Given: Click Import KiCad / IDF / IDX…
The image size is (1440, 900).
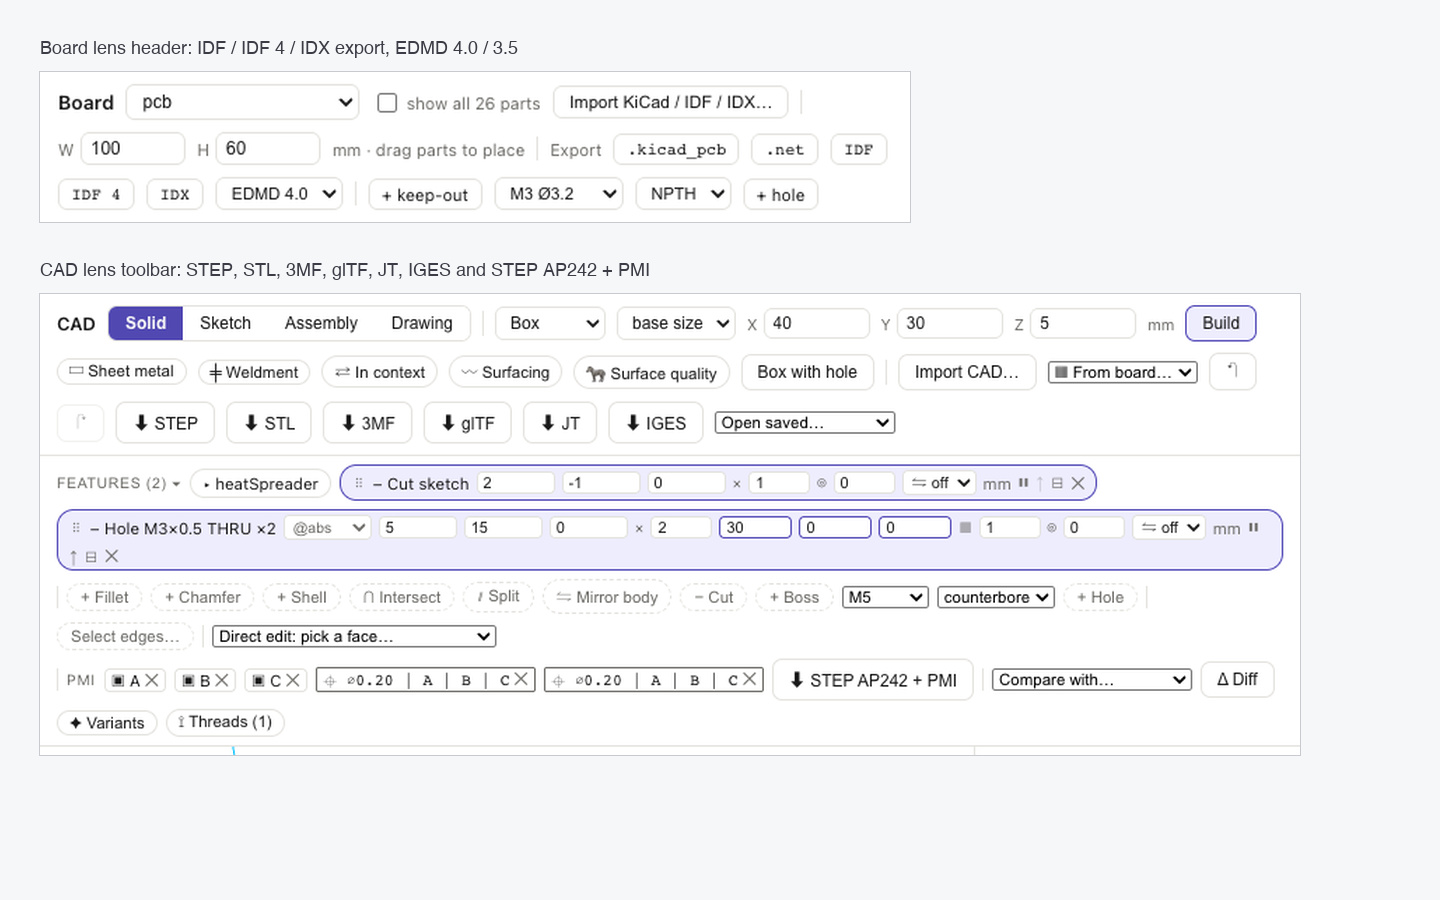Looking at the screenshot, I should point(671,102).
